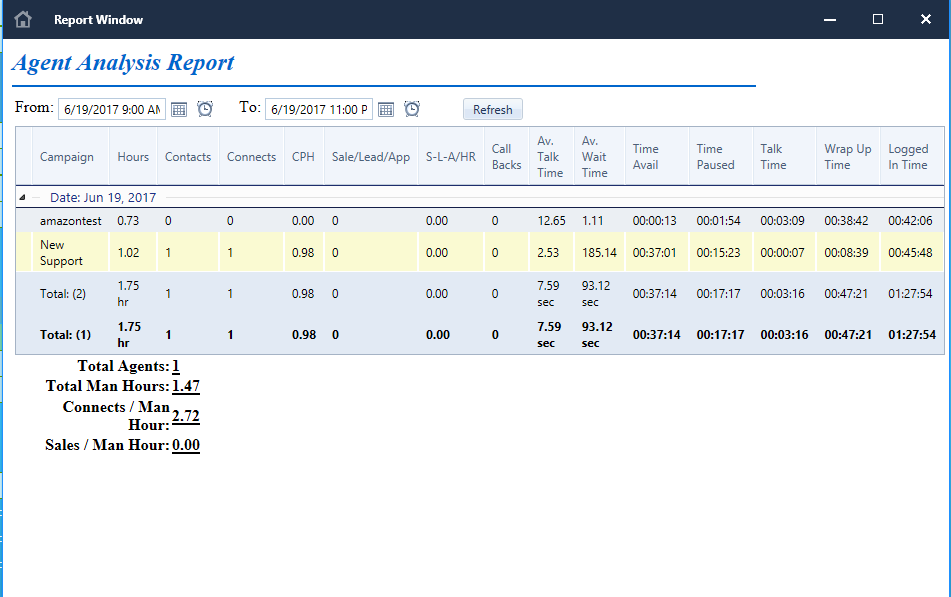Sort by Contacts column header
The image size is (951, 597).
188,157
